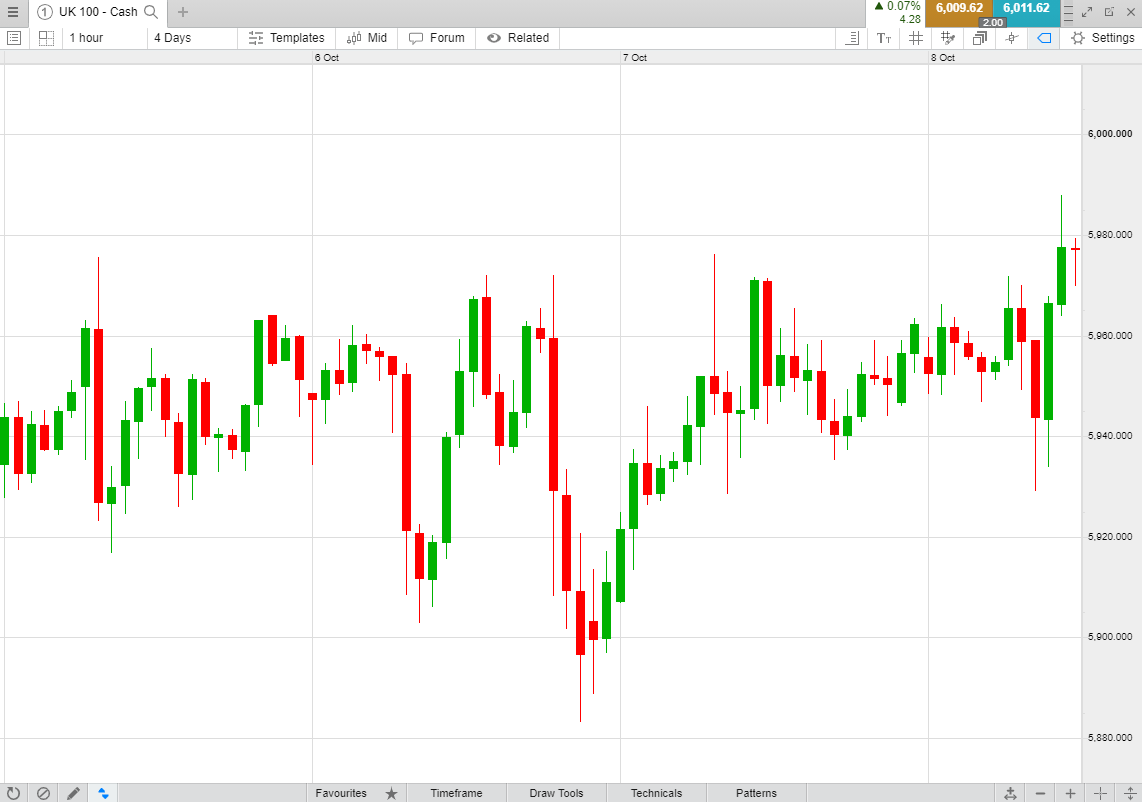Screen dimensions: 1142x802
Task: Open the Draw Tools tab
Action: (556, 793)
